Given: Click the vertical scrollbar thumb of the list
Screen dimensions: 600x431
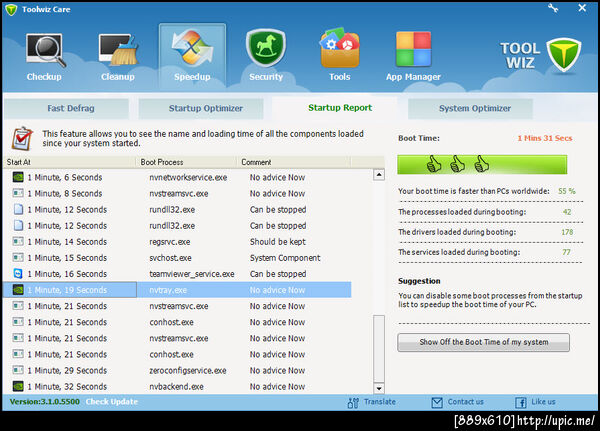Looking at the screenshot, I should click(379, 348).
